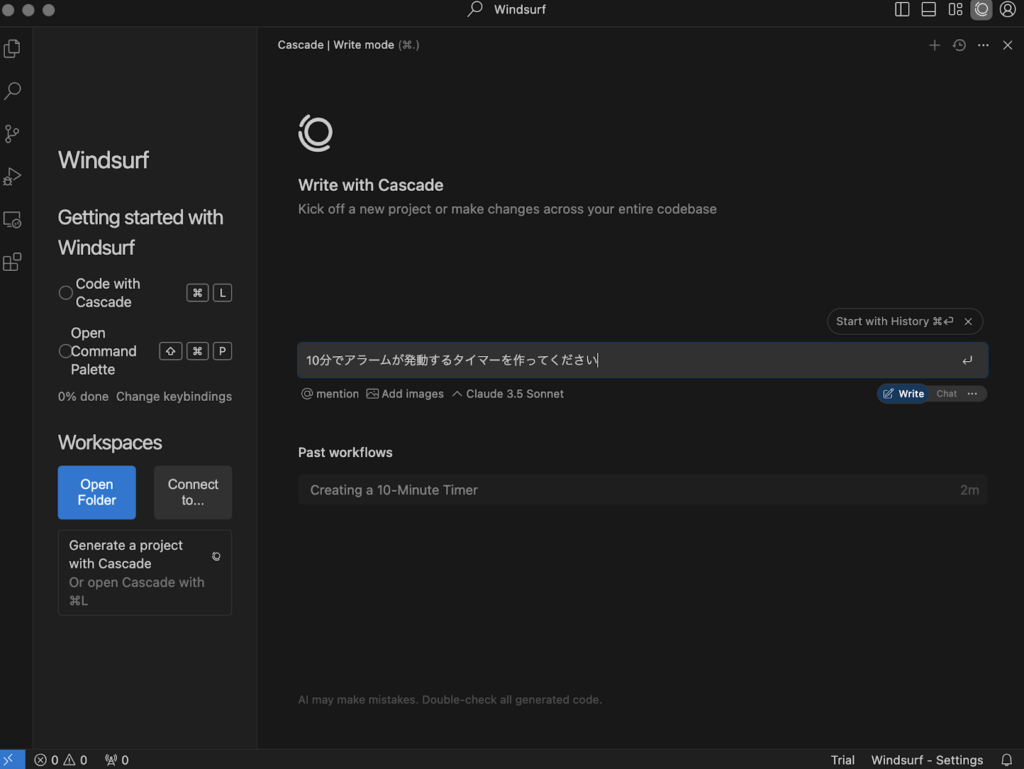The height and width of the screenshot is (769, 1024).
Task: Toggle the Cascade panel icon in title bar
Action: [x=982, y=9]
